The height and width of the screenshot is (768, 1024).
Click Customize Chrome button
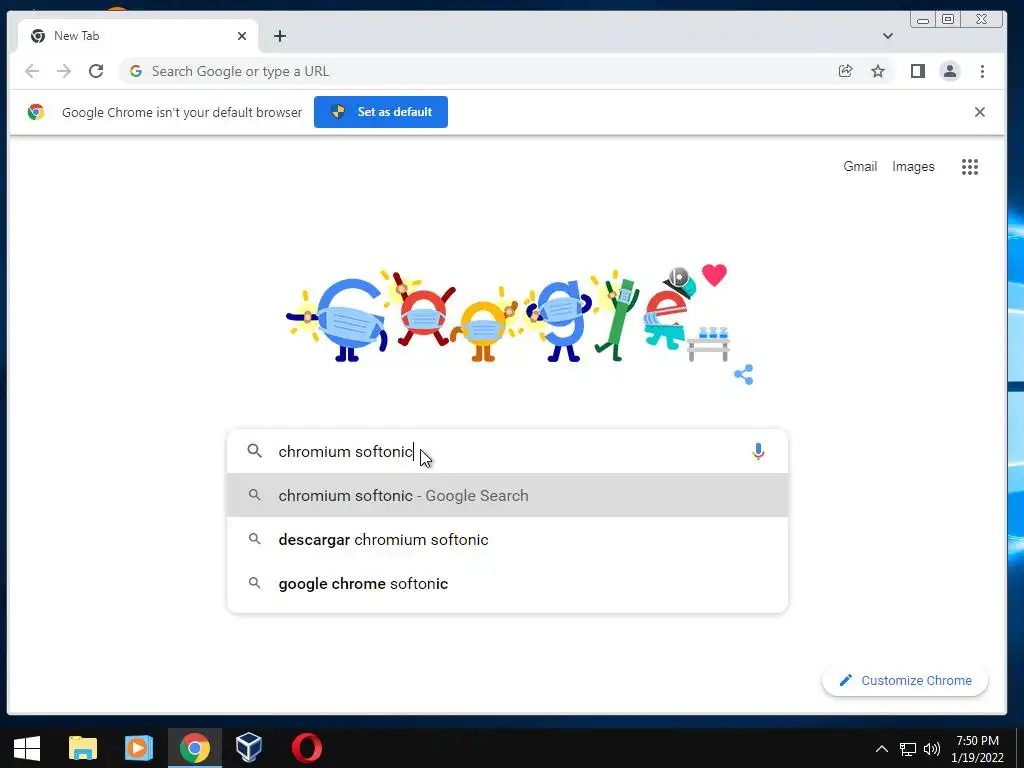coord(904,680)
